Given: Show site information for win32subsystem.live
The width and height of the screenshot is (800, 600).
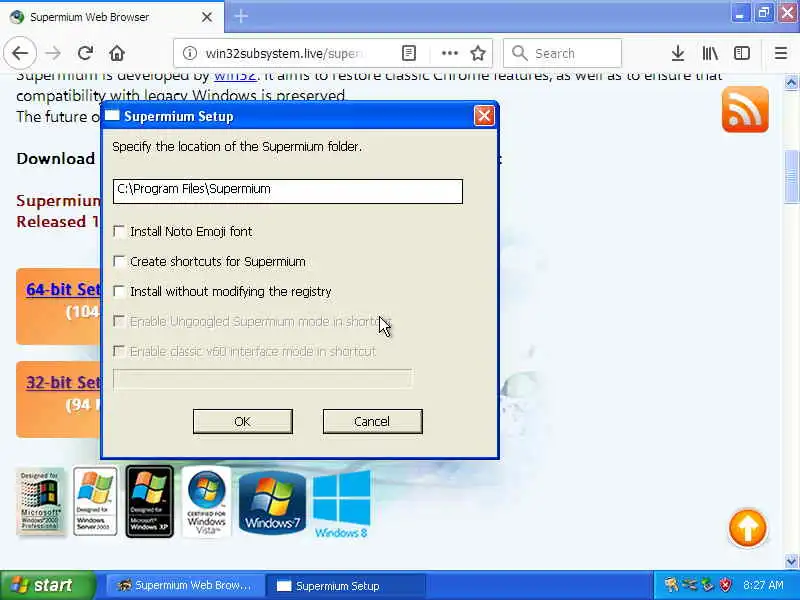Looking at the screenshot, I should pyautogui.click(x=189, y=53).
